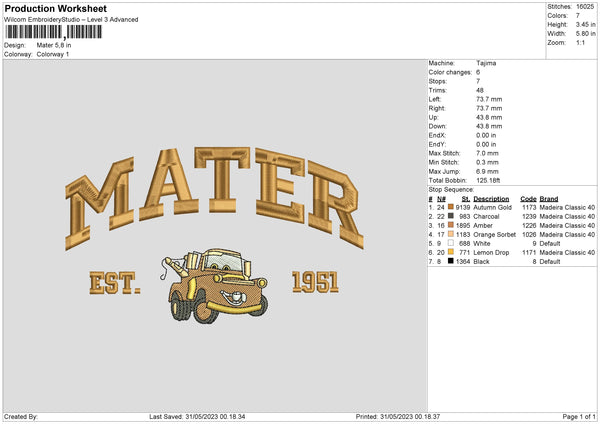Click the arched MATER lettering

click(x=214, y=198)
